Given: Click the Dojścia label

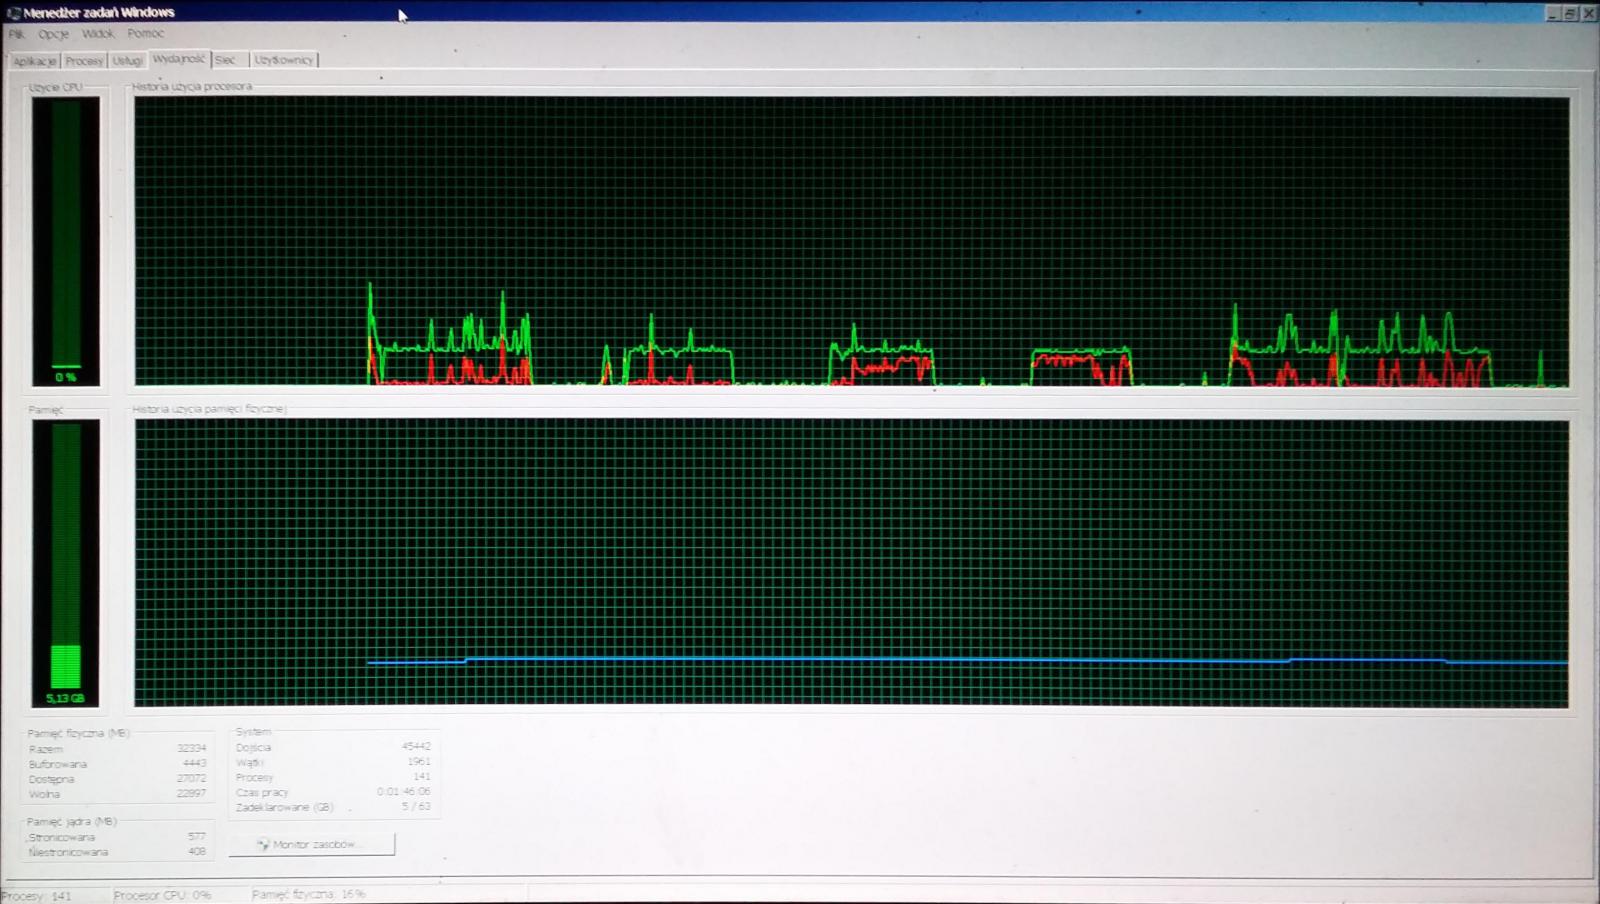Looking at the screenshot, I should tap(254, 748).
